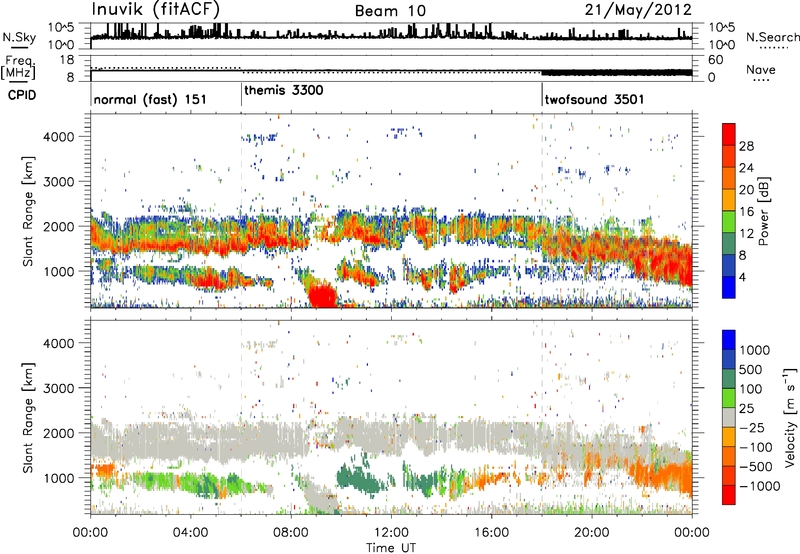This screenshot has width=800, height=554.
Task: Select 'themis 3300' CPID label
Action: pos(284,90)
